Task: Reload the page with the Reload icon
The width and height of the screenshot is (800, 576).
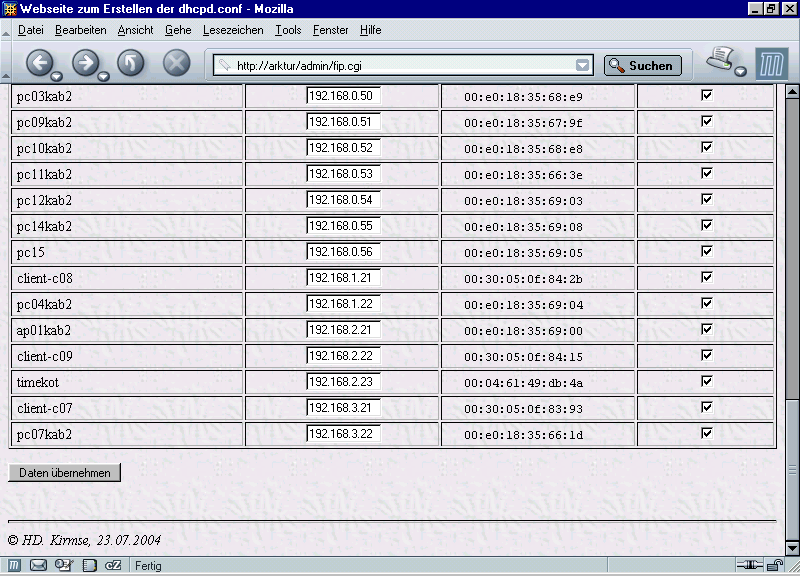Action: [x=131, y=63]
